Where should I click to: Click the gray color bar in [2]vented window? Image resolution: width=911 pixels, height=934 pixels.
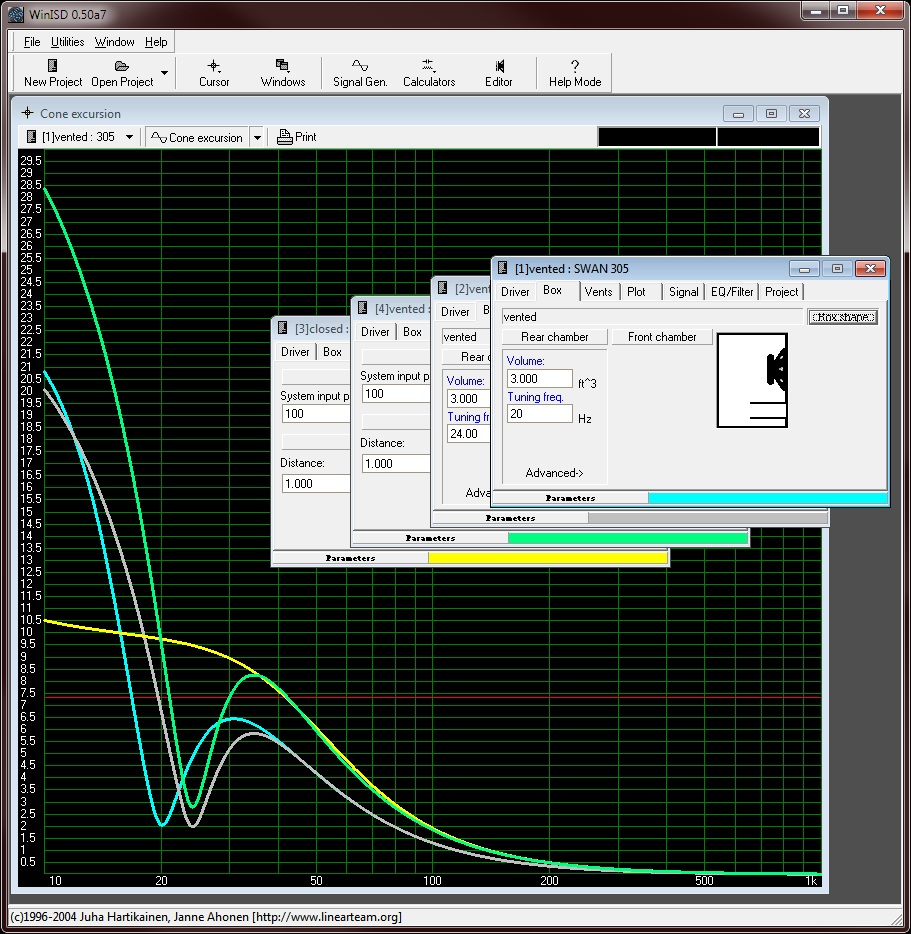pos(708,518)
